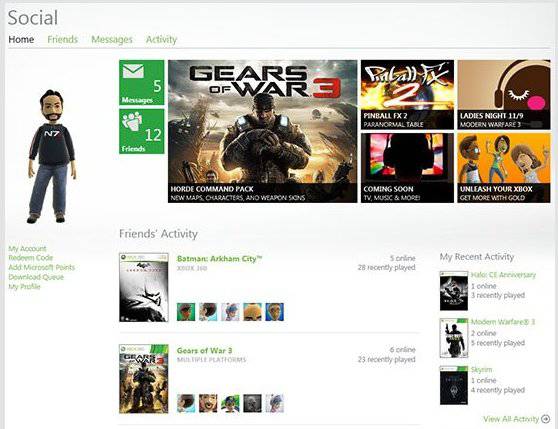Image resolution: width=558 pixels, height=429 pixels.
Task: Click the 'My Recent Activity' heading
Action: pyautogui.click(x=477, y=257)
